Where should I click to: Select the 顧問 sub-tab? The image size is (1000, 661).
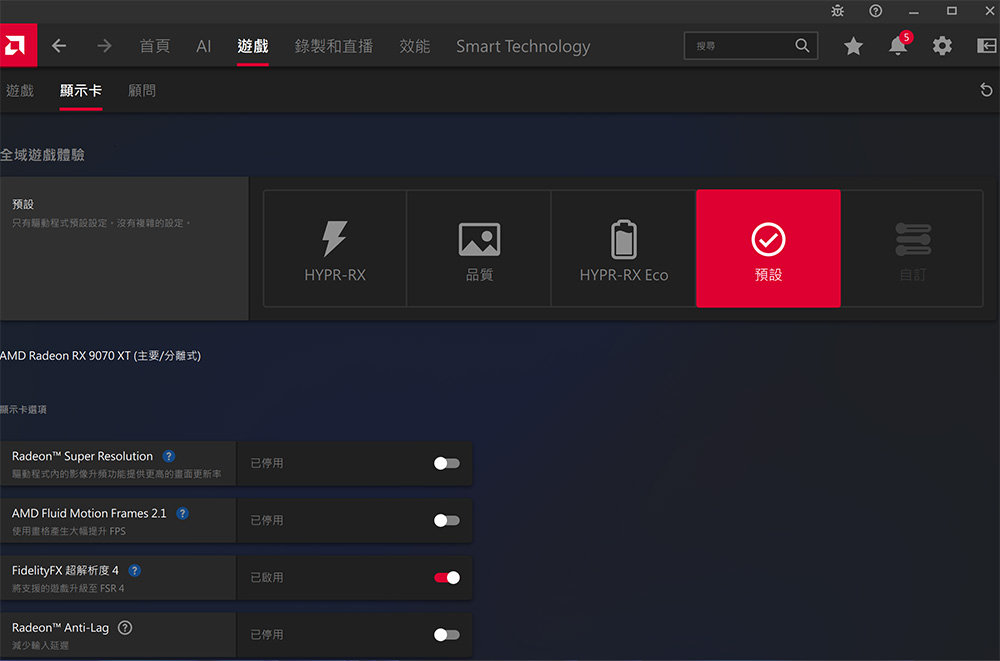pos(142,91)
